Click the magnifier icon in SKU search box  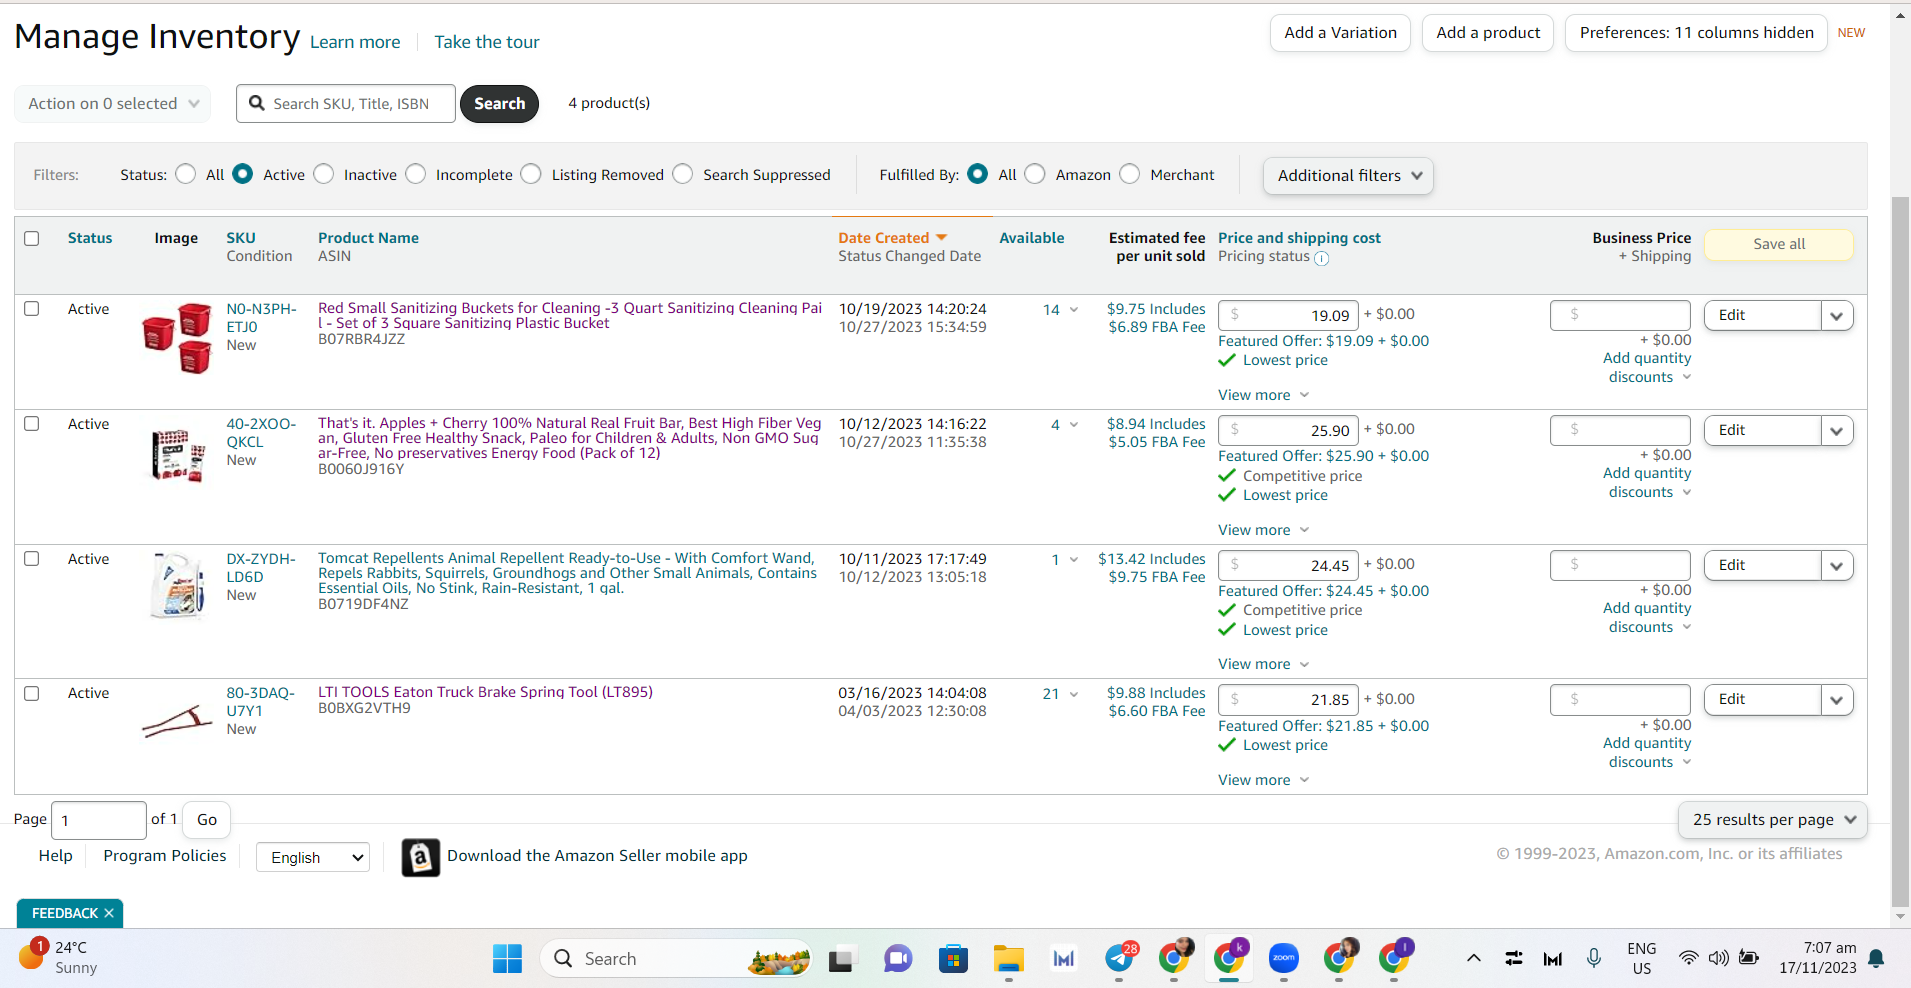tap(257, 103)
